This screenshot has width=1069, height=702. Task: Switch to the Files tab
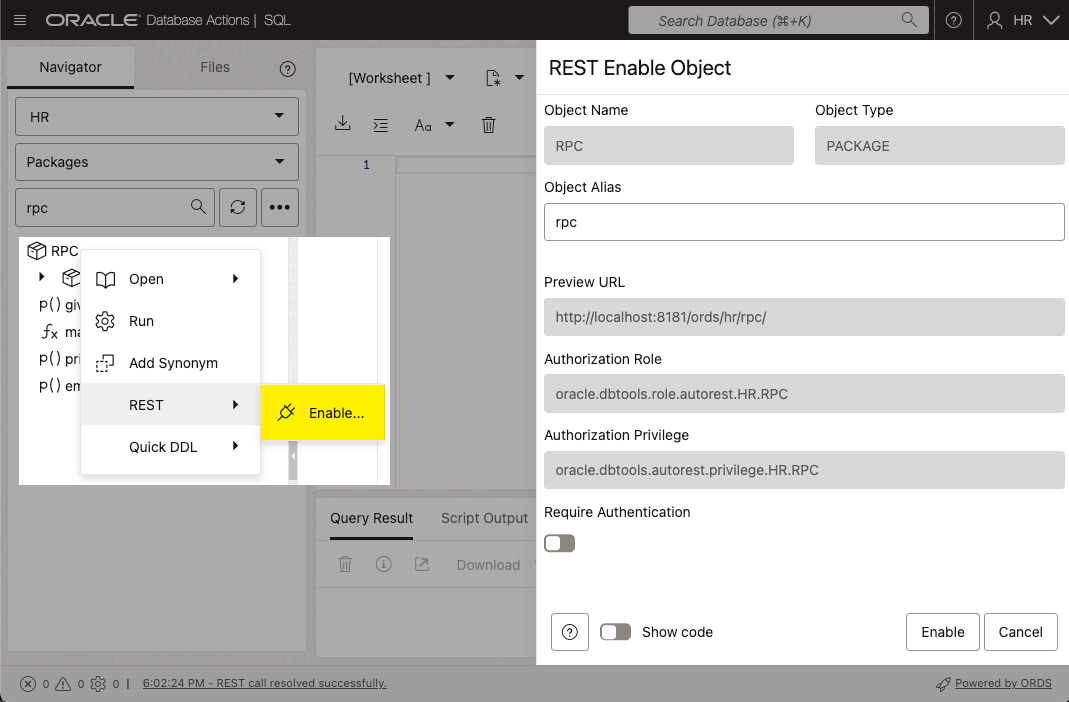point(215,67)
